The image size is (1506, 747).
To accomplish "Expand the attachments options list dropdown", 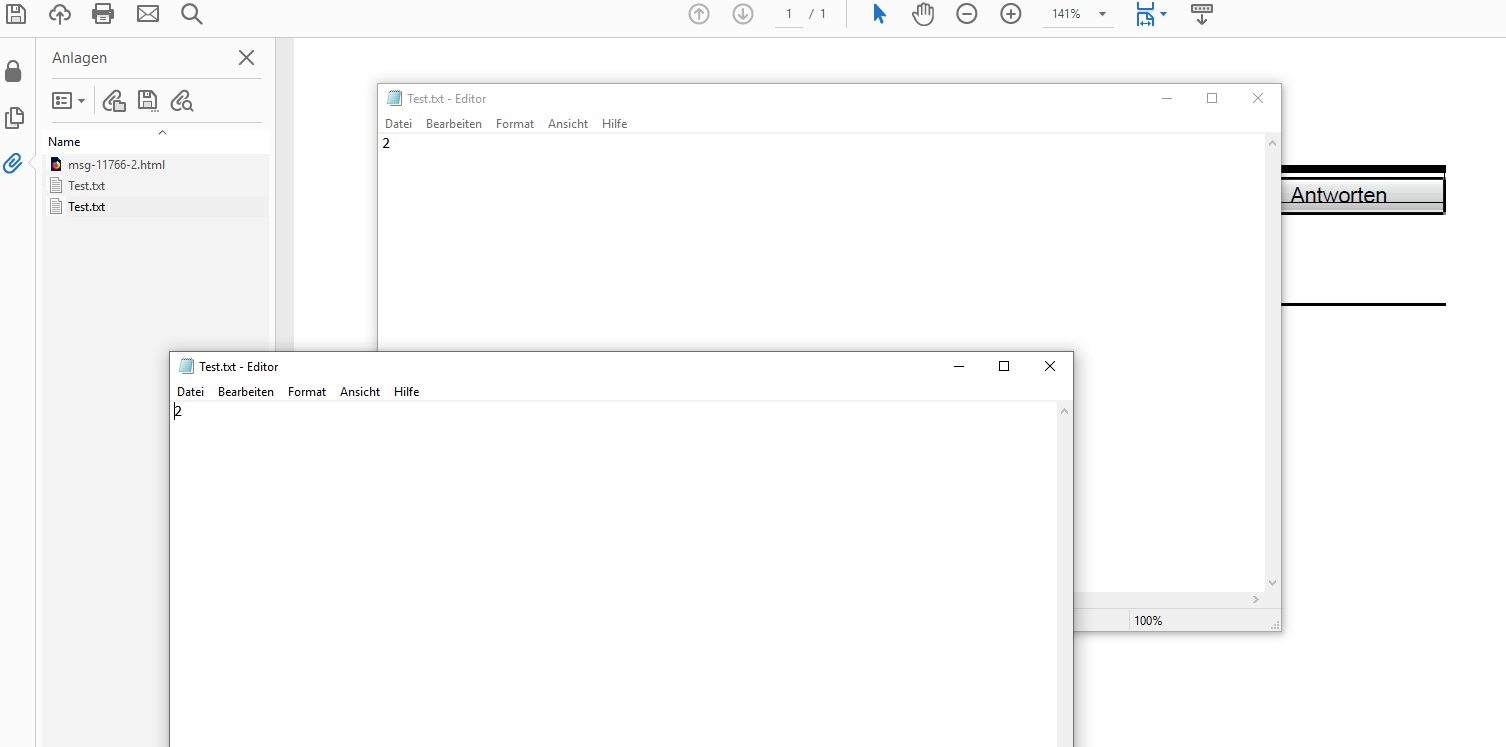I will pos(68,100).
